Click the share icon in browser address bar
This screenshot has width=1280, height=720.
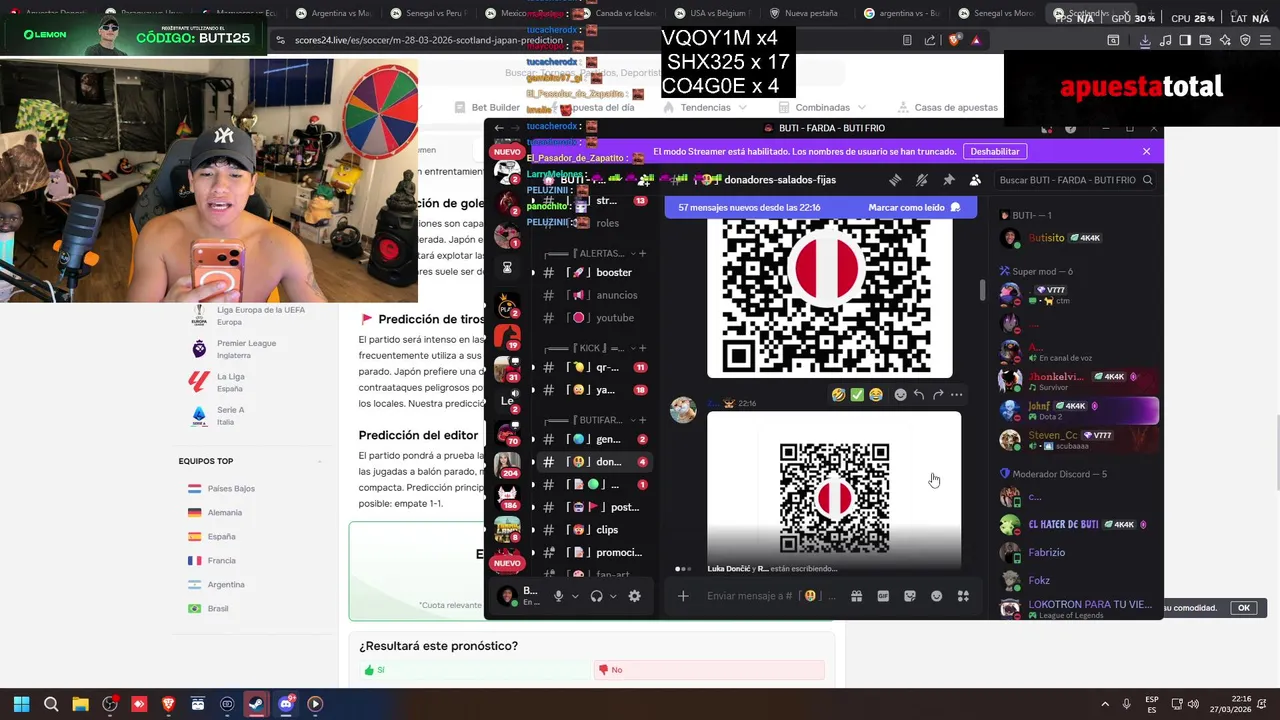pyautogui.click(x=930, y=40)
